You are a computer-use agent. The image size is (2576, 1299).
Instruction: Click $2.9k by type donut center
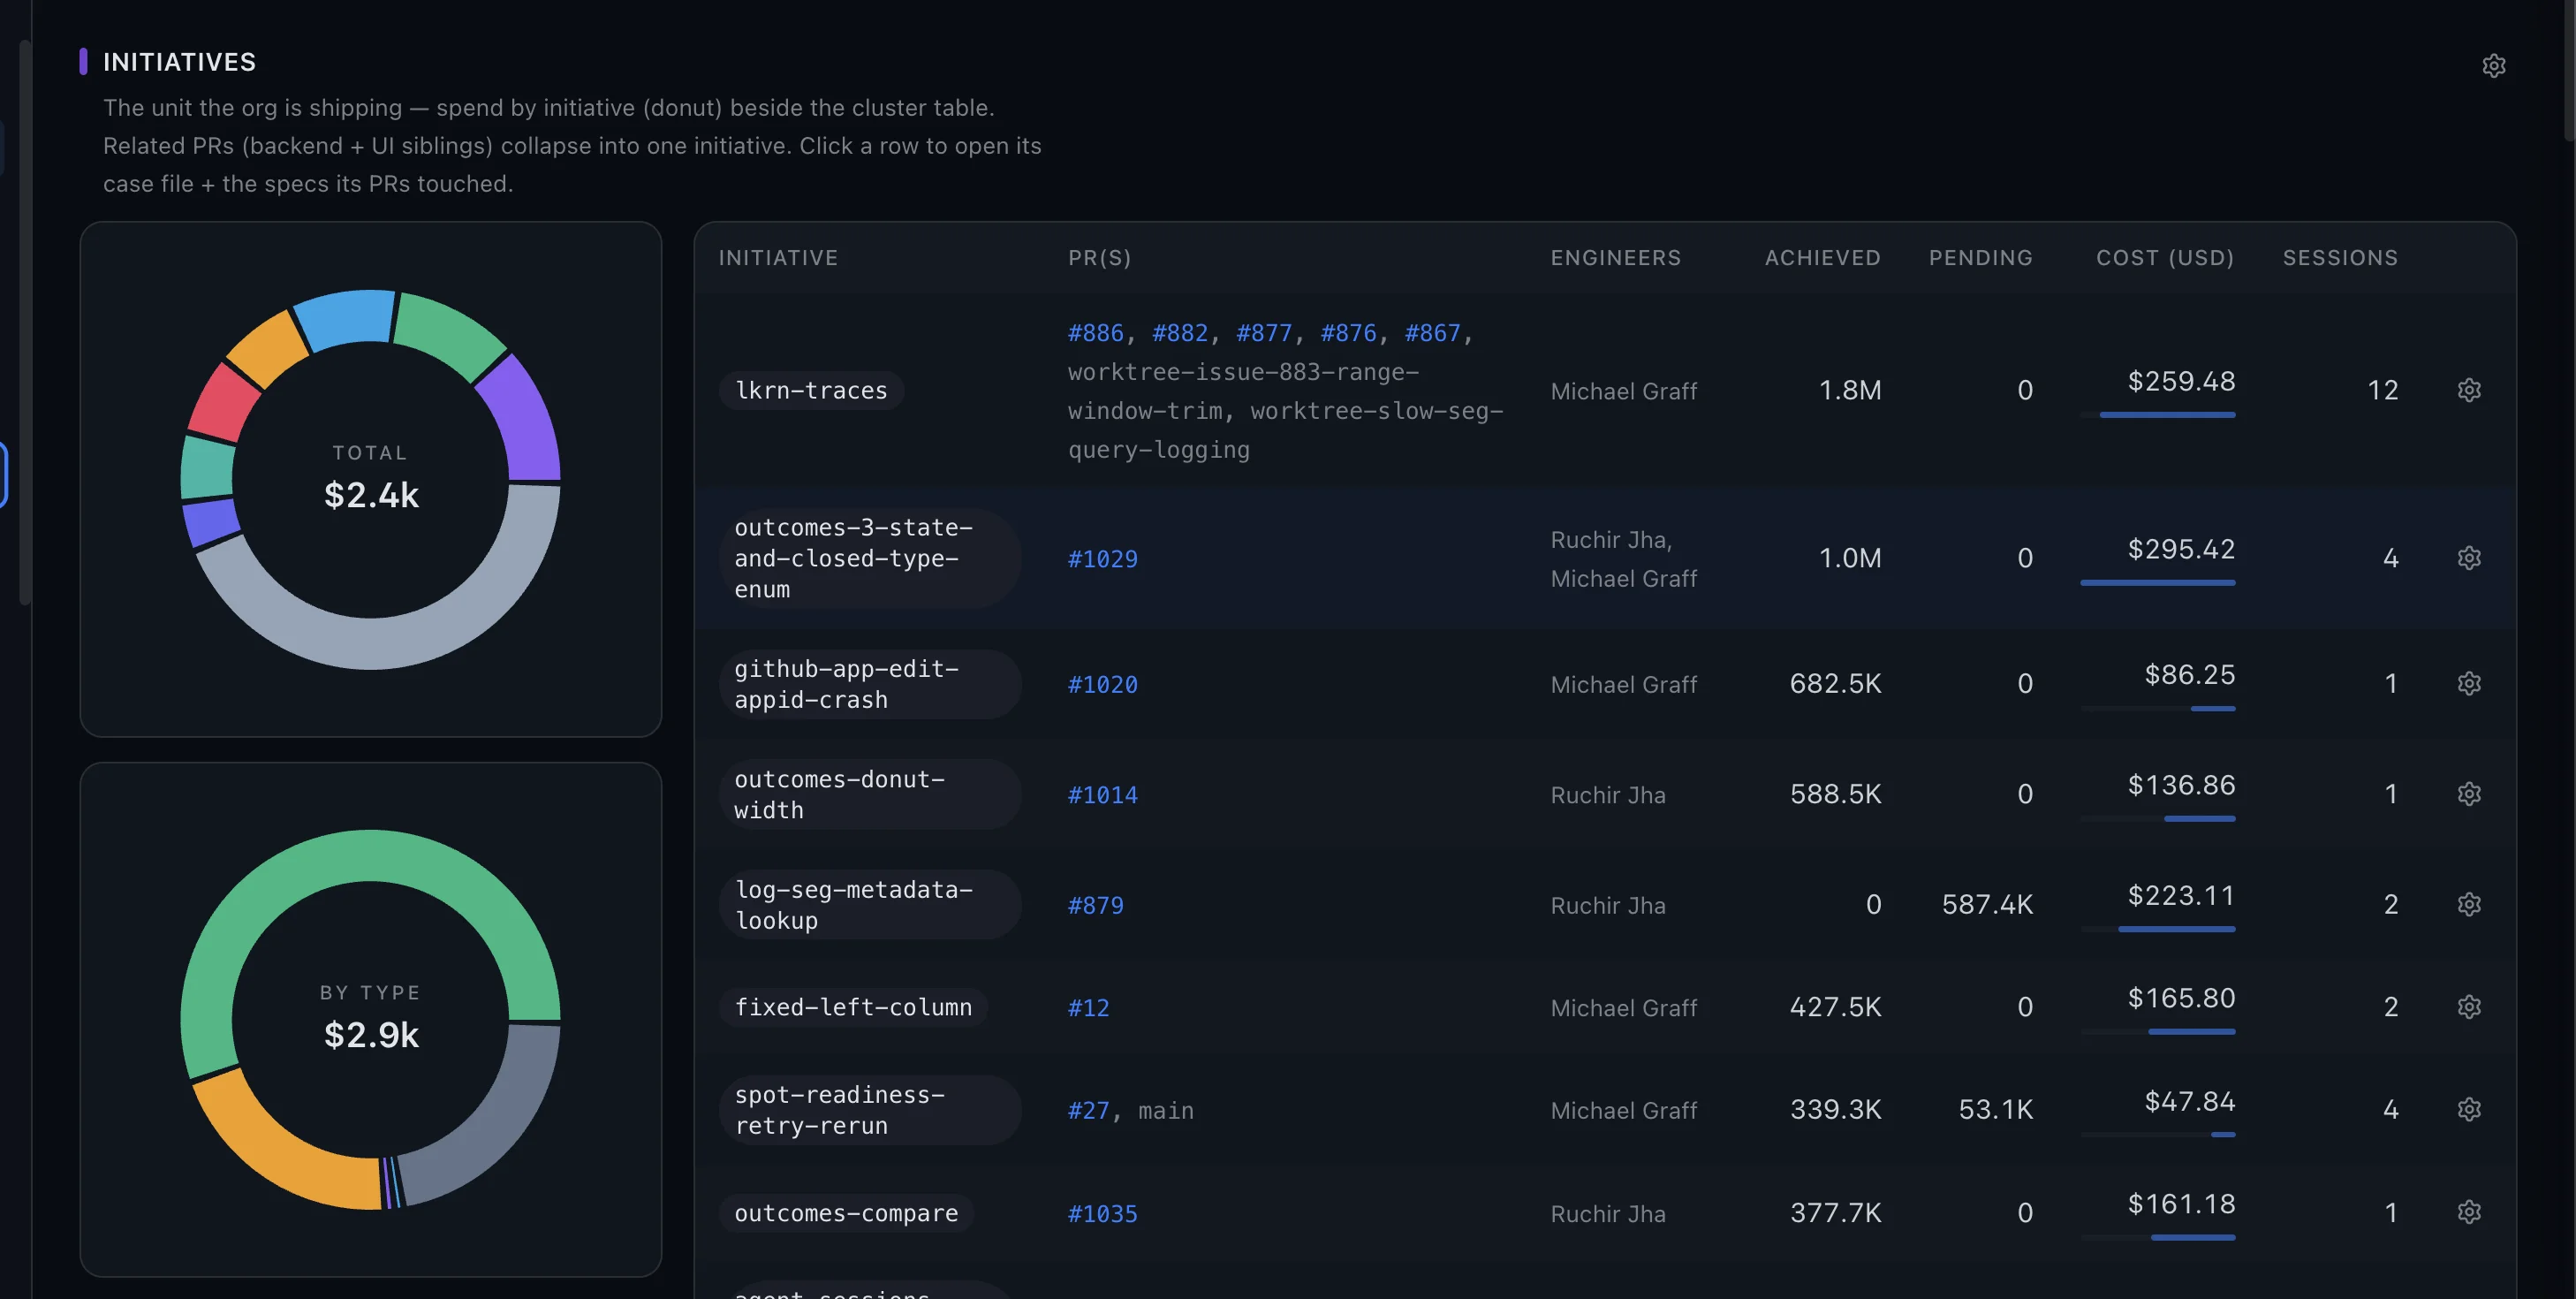click(x=371, y=1035)
